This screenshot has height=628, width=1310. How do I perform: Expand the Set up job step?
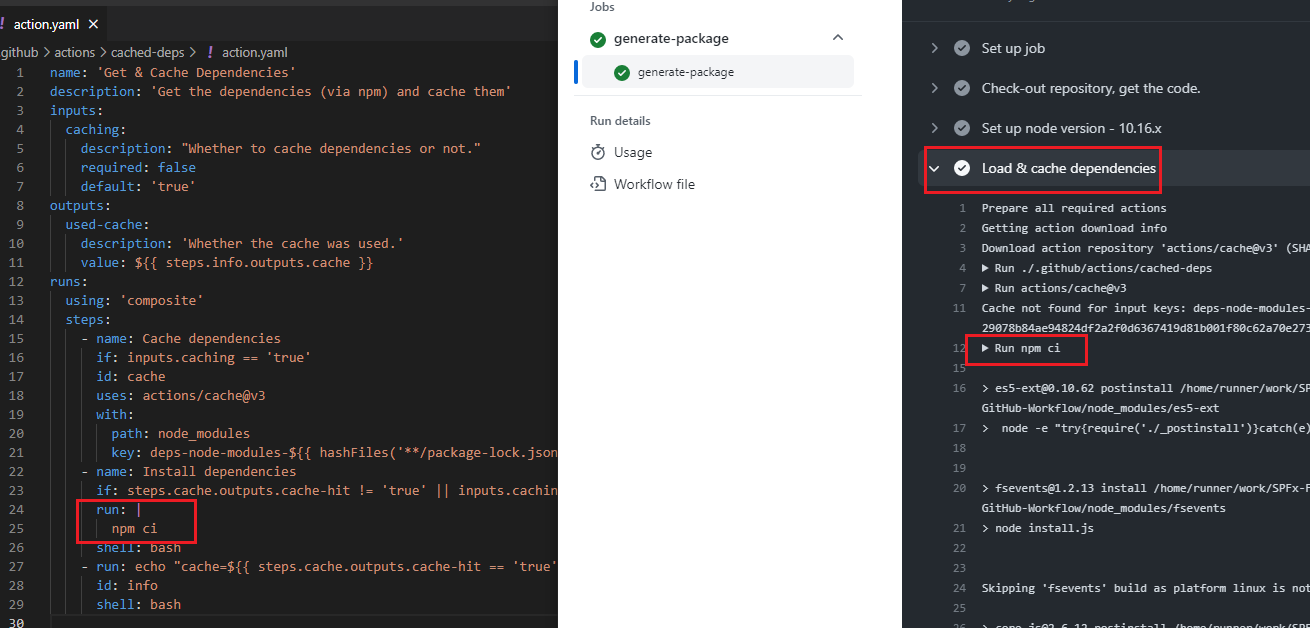[x=935, y=48]
